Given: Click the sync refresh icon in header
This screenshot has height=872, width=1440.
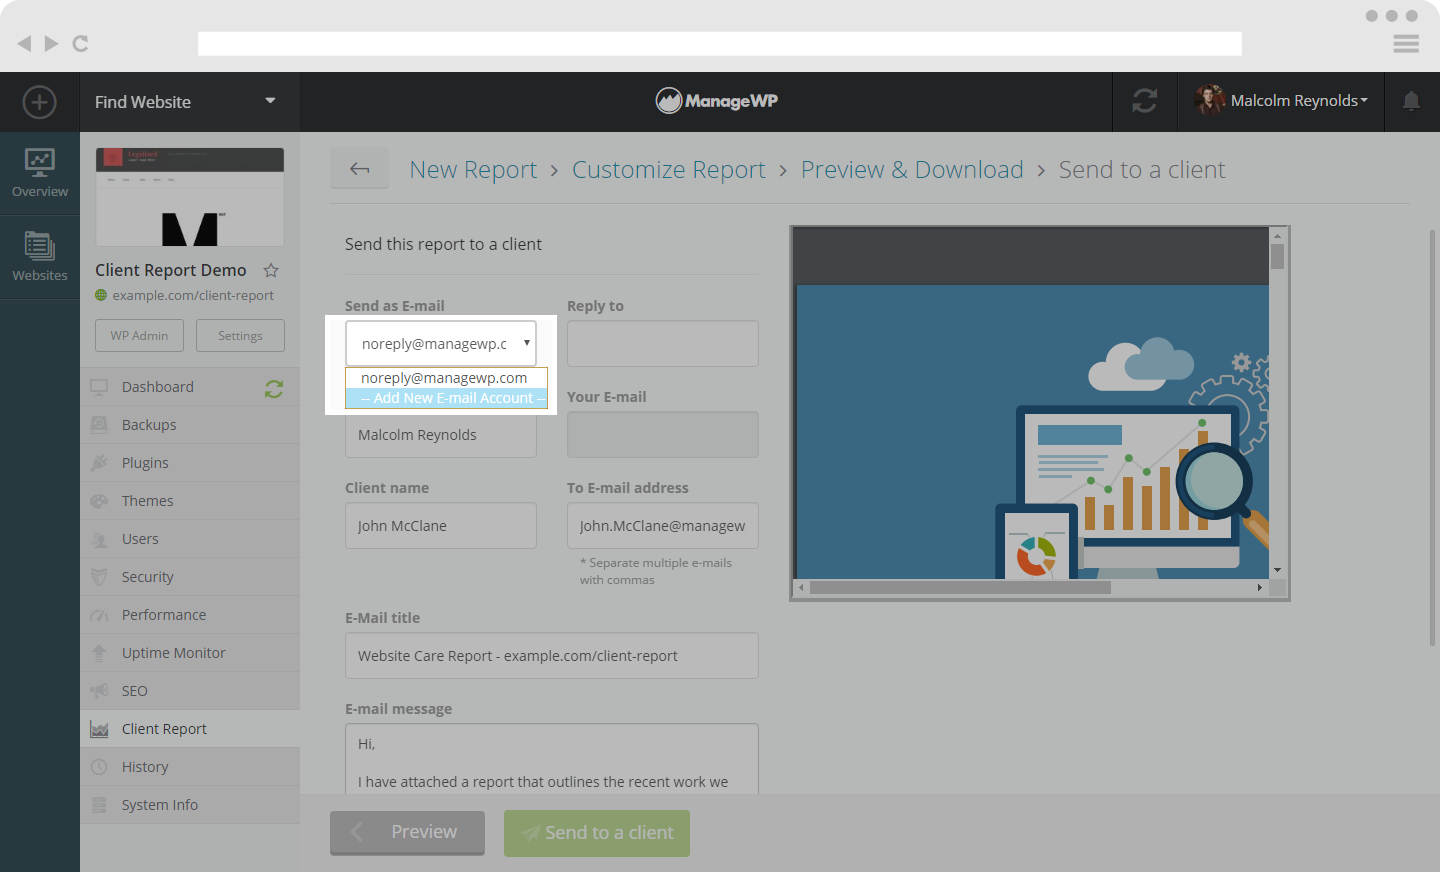Looking at the screenshot, I should click(1145, 101).
